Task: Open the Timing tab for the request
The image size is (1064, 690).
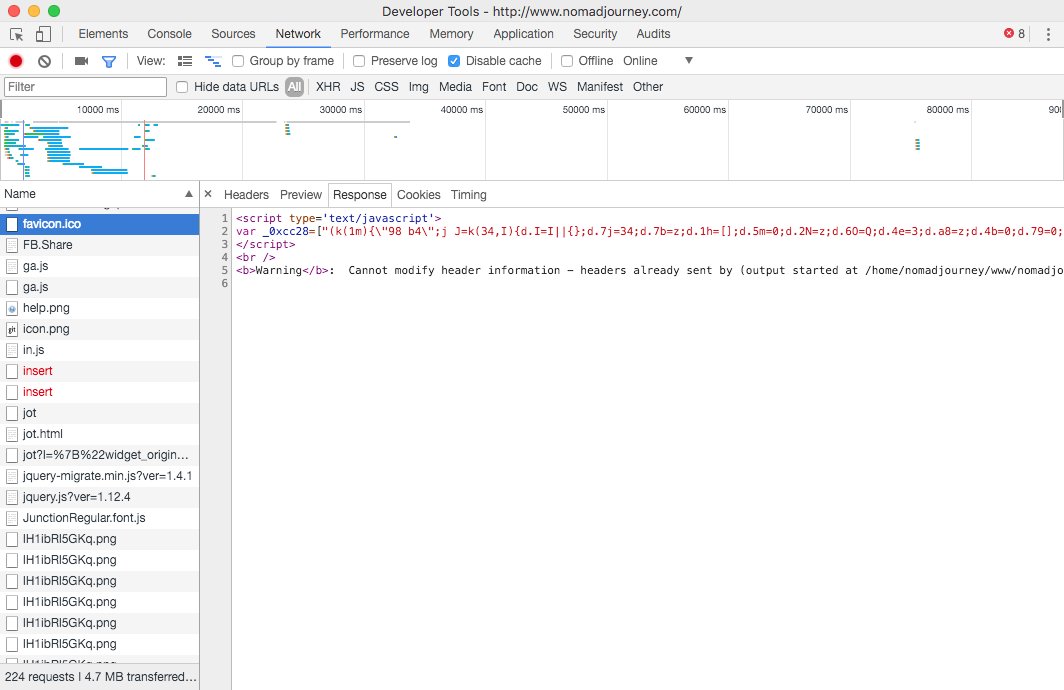Action: pyautogui.click(x=468, y=195)
